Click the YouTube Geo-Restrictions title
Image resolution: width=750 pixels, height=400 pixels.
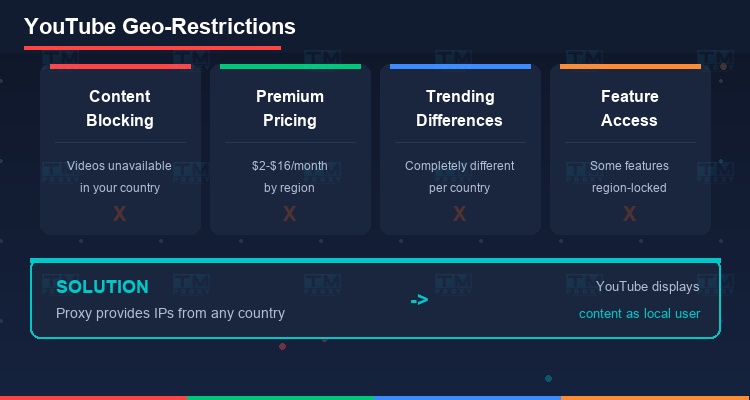(159, 26)
